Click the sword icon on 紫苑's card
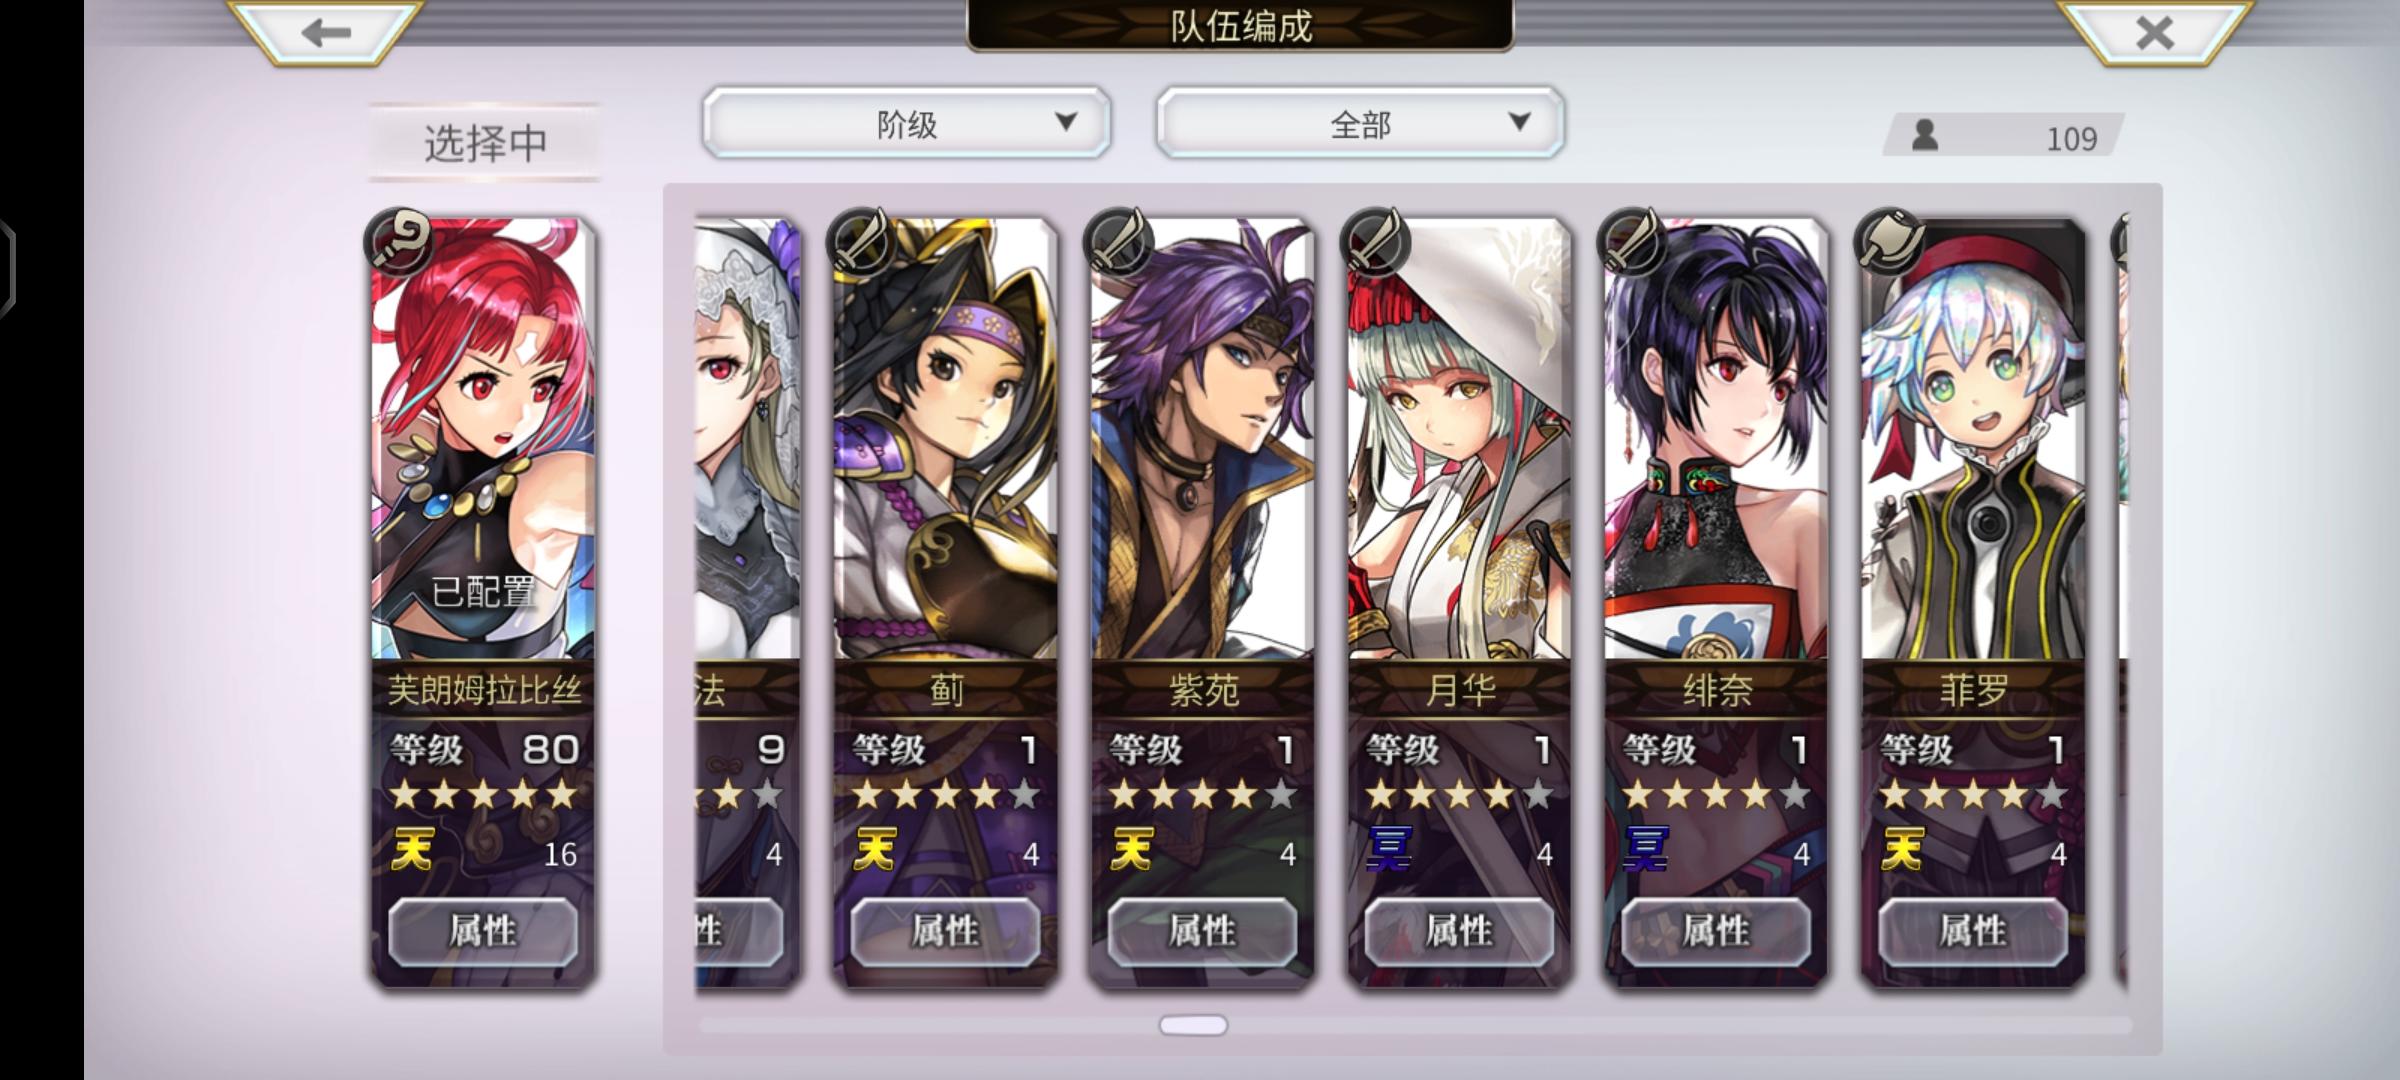This screenshot has height=1080, width=2400. point(1117,242)
